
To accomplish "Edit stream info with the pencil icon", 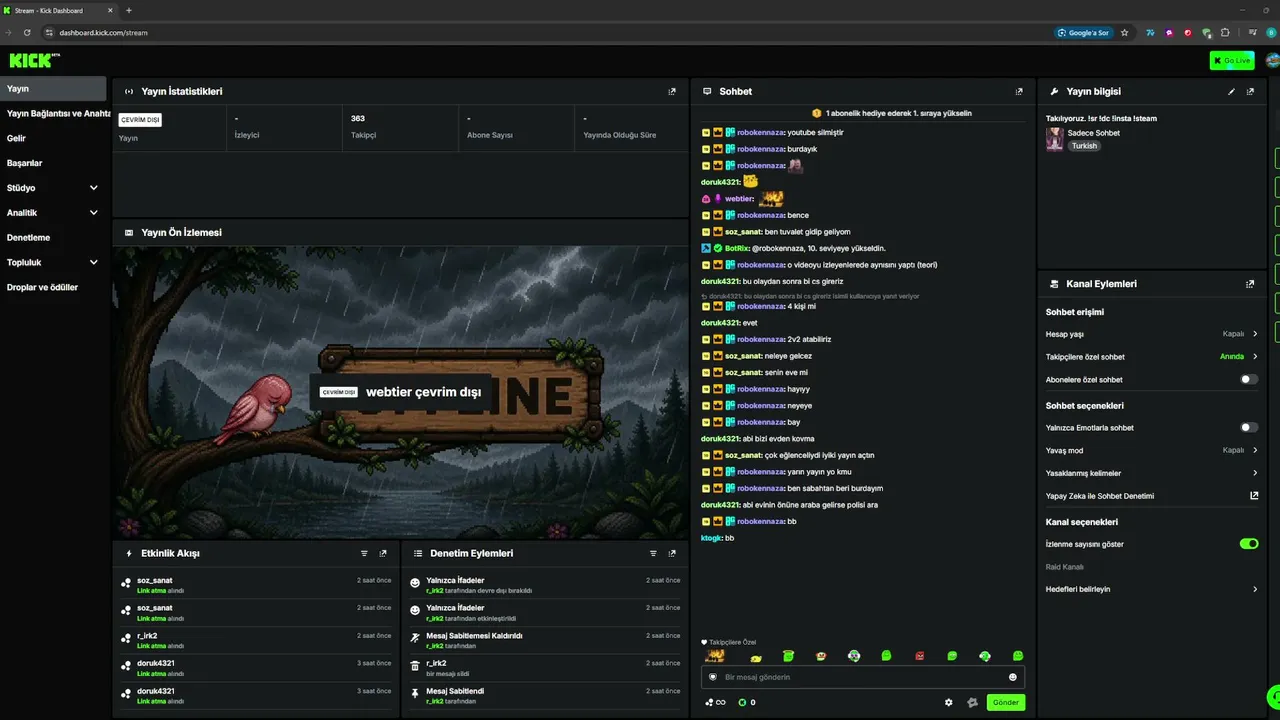I will click(1231, 91).
